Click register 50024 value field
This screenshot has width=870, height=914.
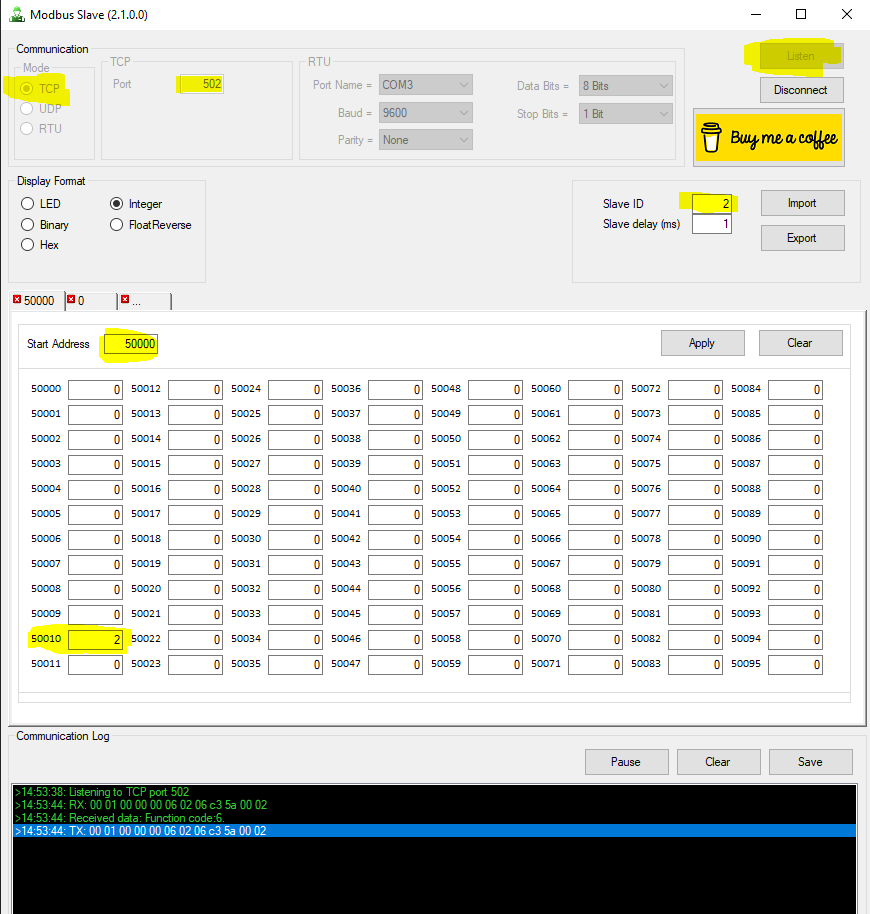click(295, 389)
